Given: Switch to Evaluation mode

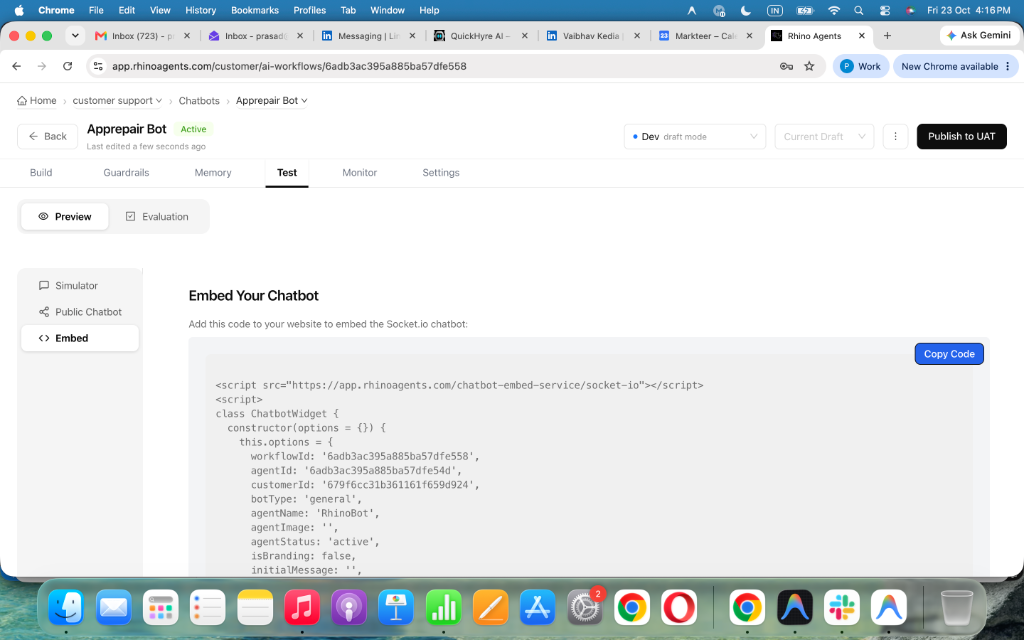Looking at the screenshot, I should [x=157, y=217].
